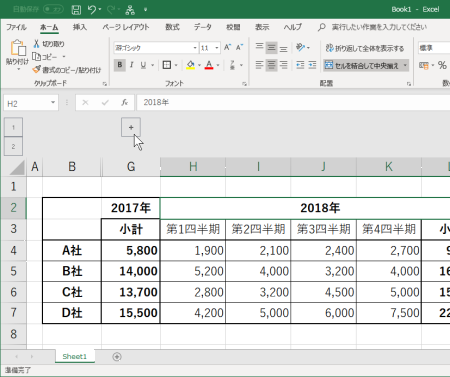The image size is (450, 377).
Task: Toggle セルを結合して中央揃え merge button
Action: tap(362, 65)
